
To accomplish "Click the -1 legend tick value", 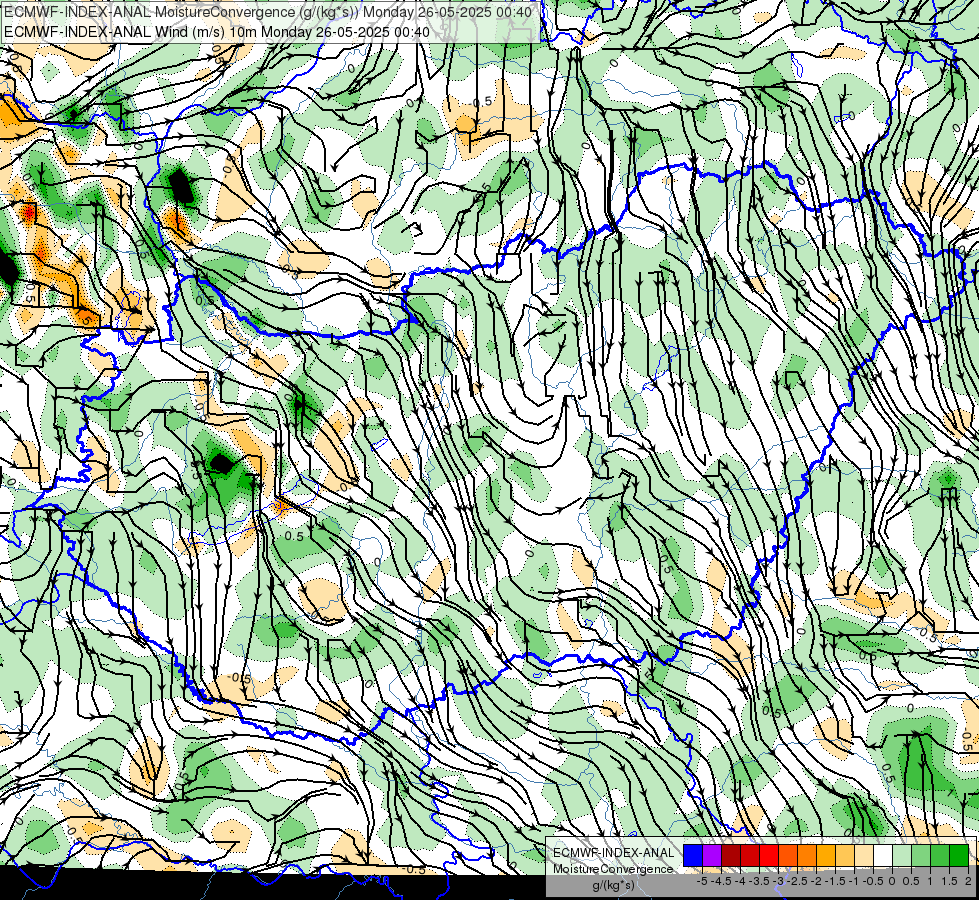I will click(854, 881).
